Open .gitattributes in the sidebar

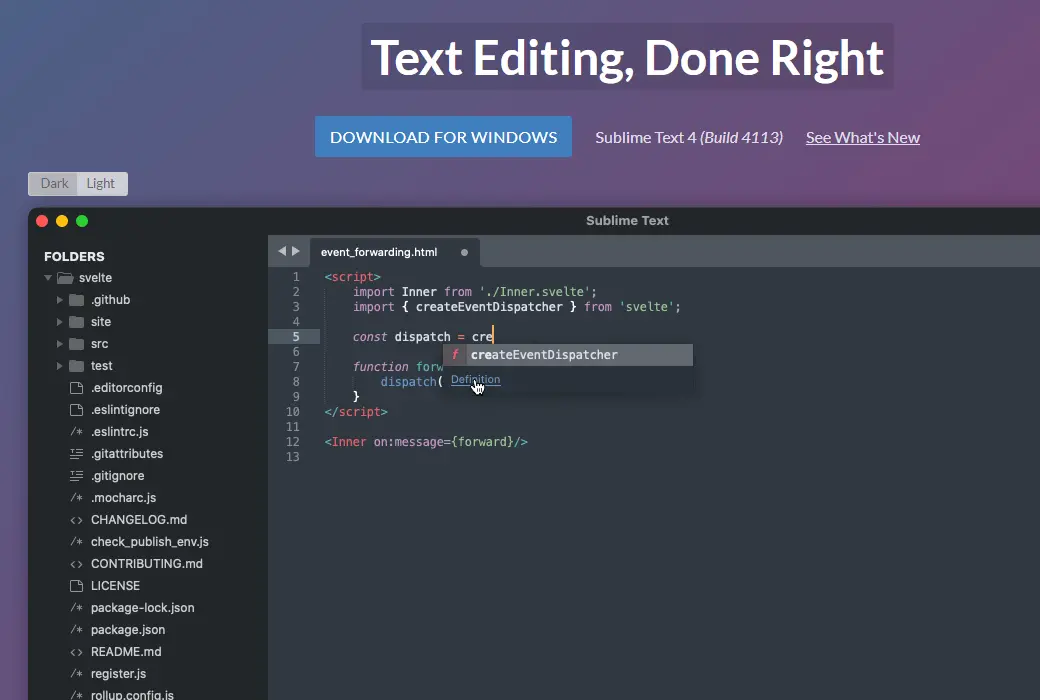(127, 454)
